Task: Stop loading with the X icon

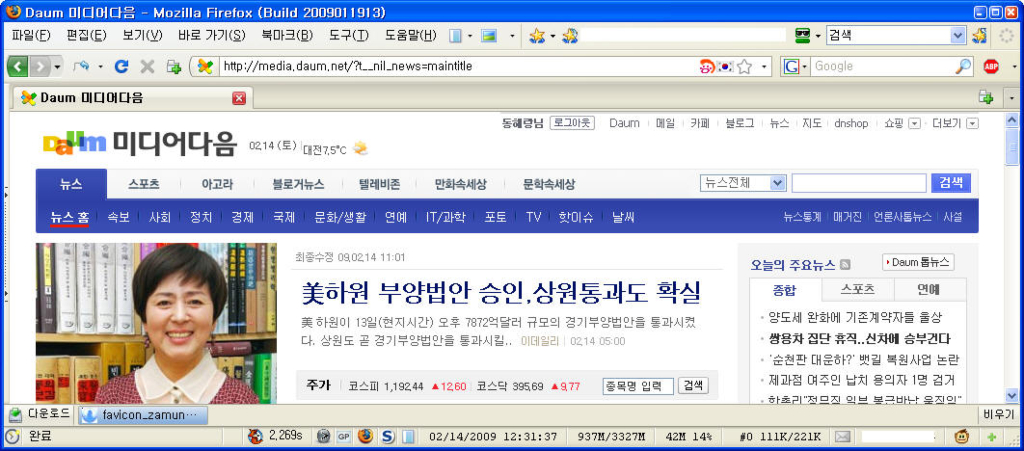Action: [x=148, y=66]
